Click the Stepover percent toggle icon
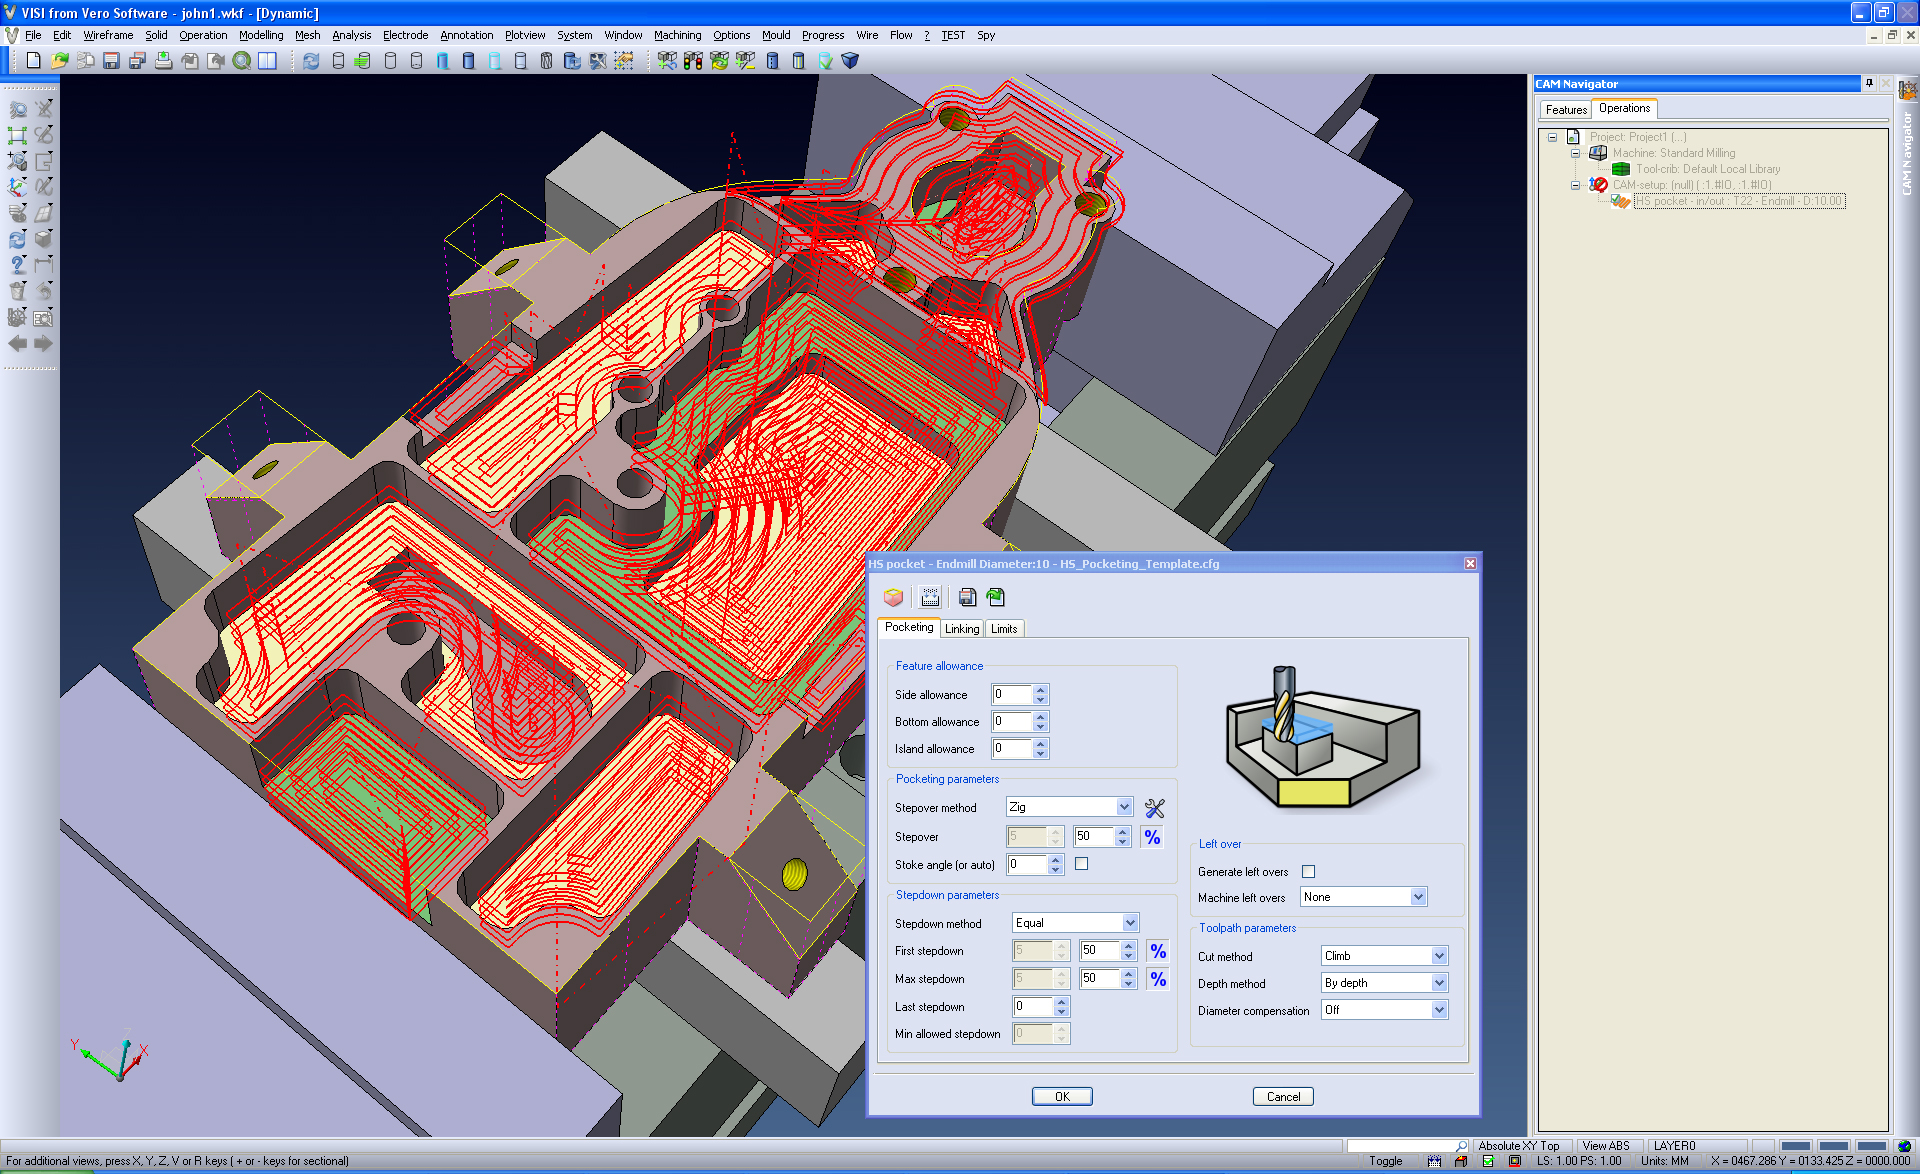 pyautogui.click(x=1153, y=837)
